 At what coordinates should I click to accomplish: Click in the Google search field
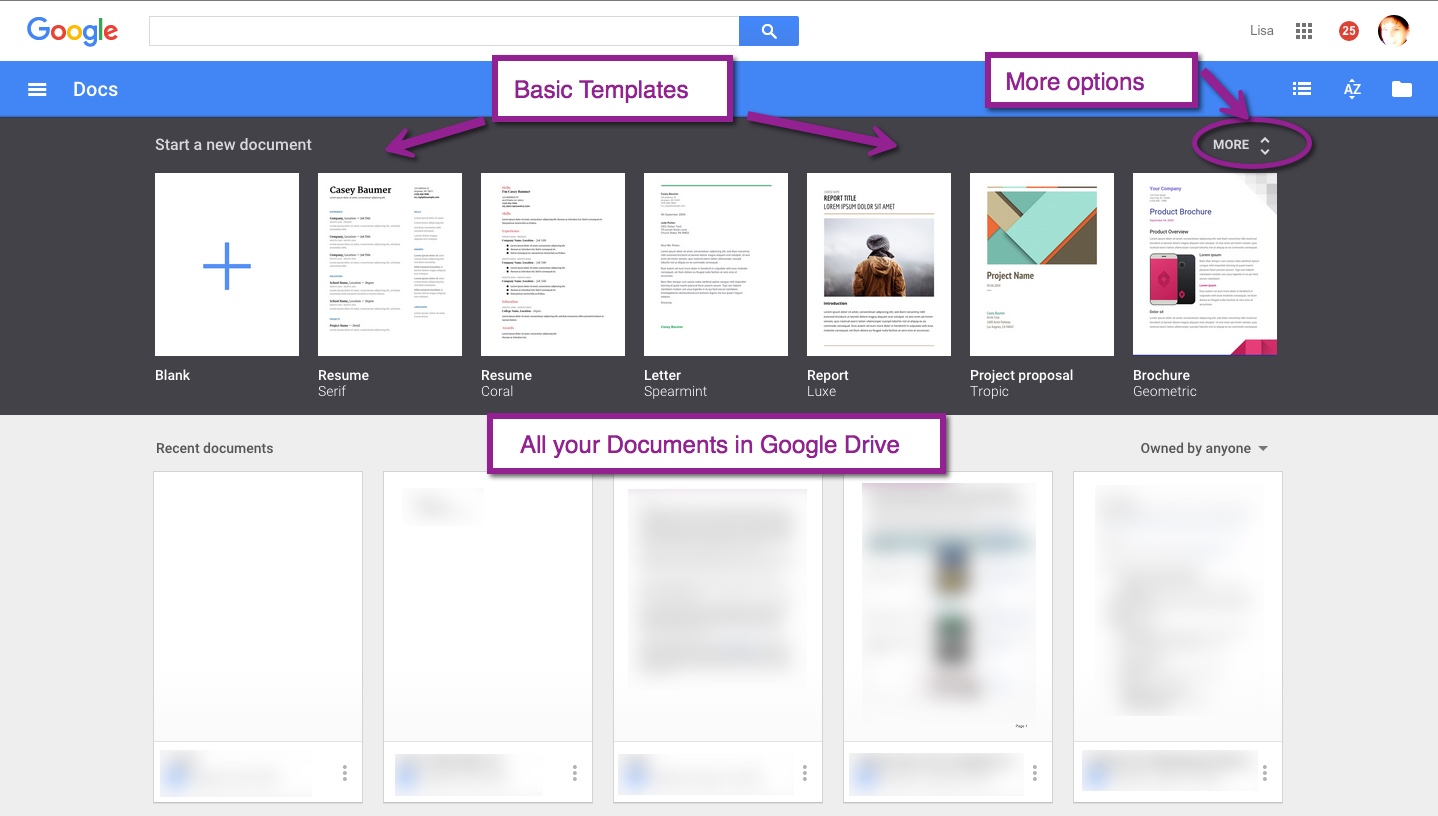pyautogui.click(x=443, y=31)
